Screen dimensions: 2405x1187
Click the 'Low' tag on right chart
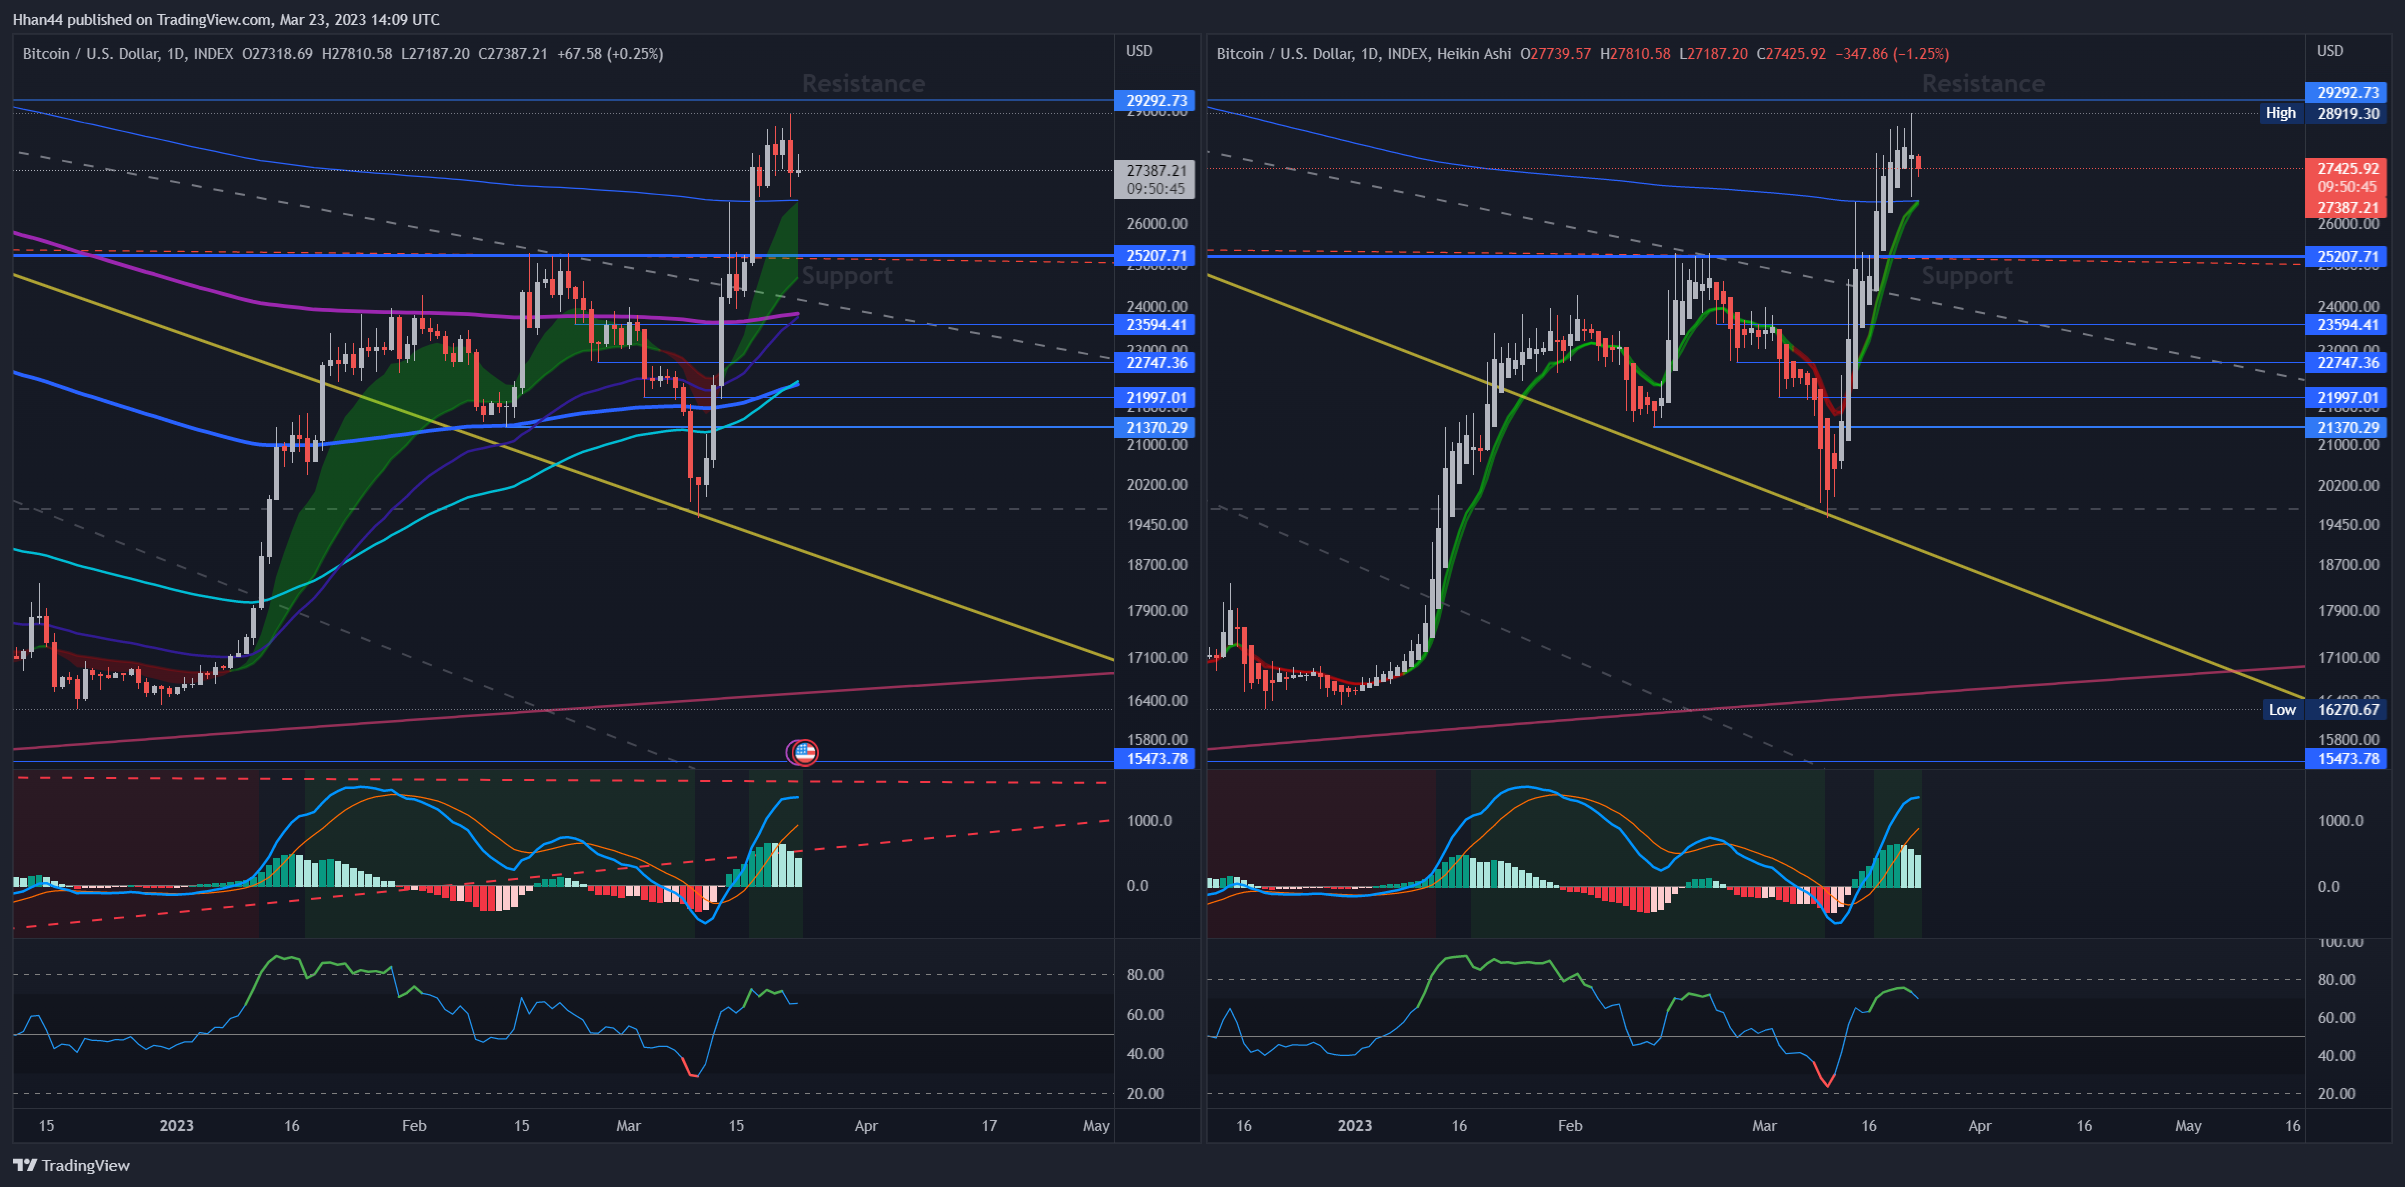(x=2282, y=709)
